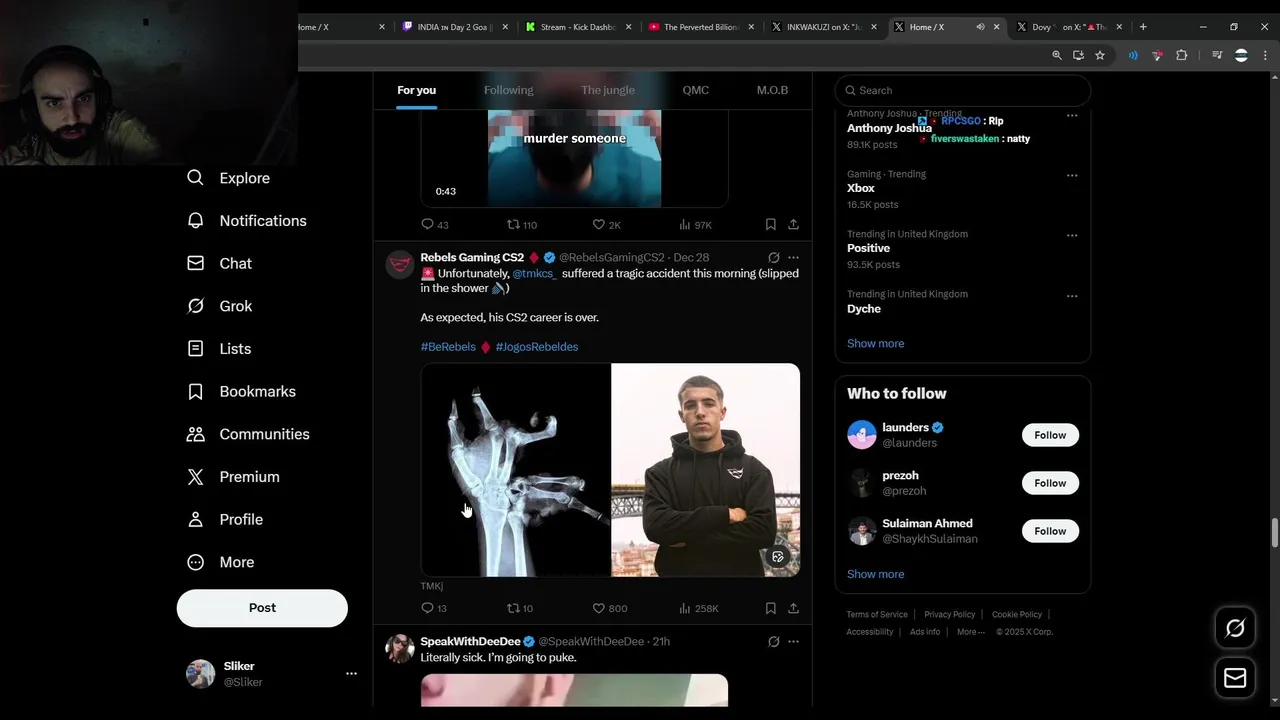The width and height of the screenshot is (1280, 720).
Task: Open more options for Anthony Joshua trend
Action: (1072, 115)
